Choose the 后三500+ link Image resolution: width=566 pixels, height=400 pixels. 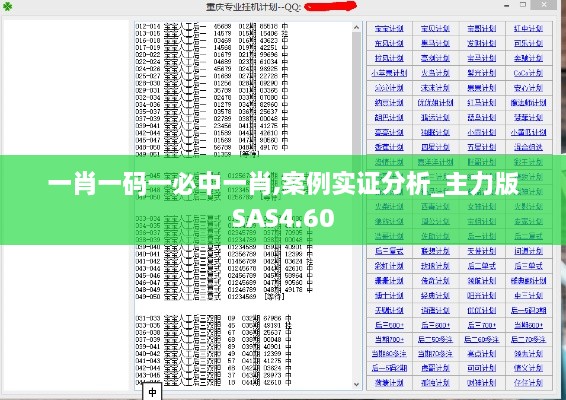(x=389, y=325)
